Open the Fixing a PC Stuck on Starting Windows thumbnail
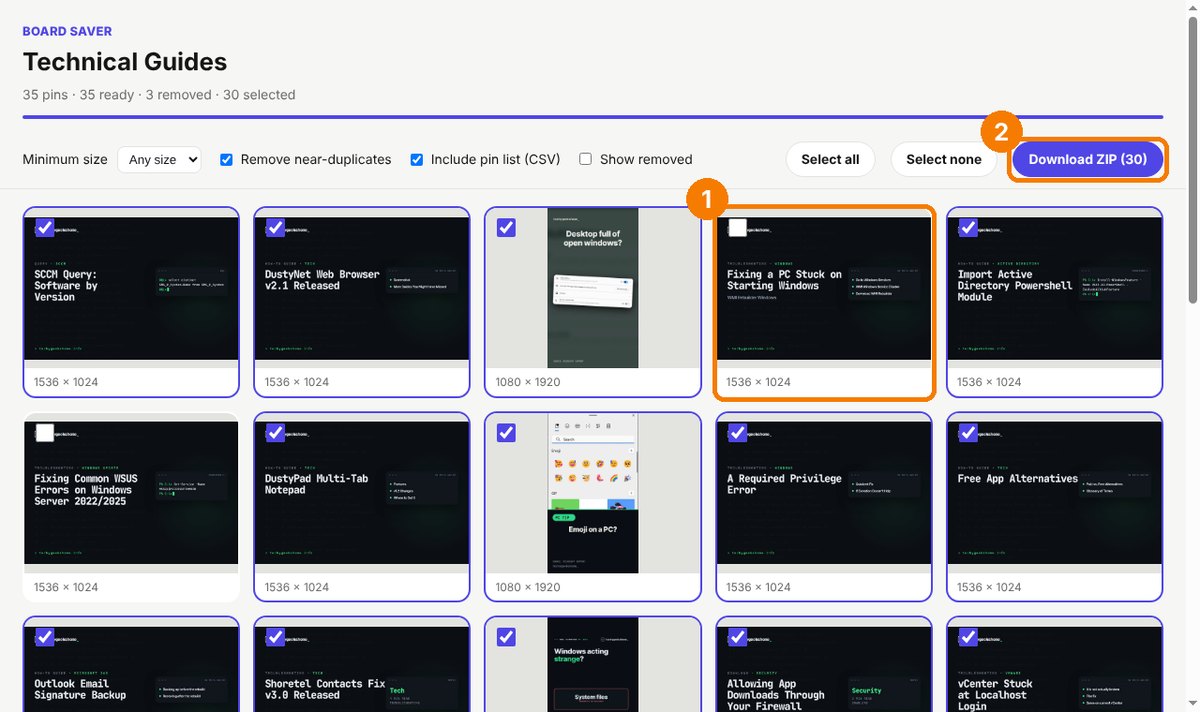Image resolution: width=1200 pixels, height=712 pixels. point(824,288)
